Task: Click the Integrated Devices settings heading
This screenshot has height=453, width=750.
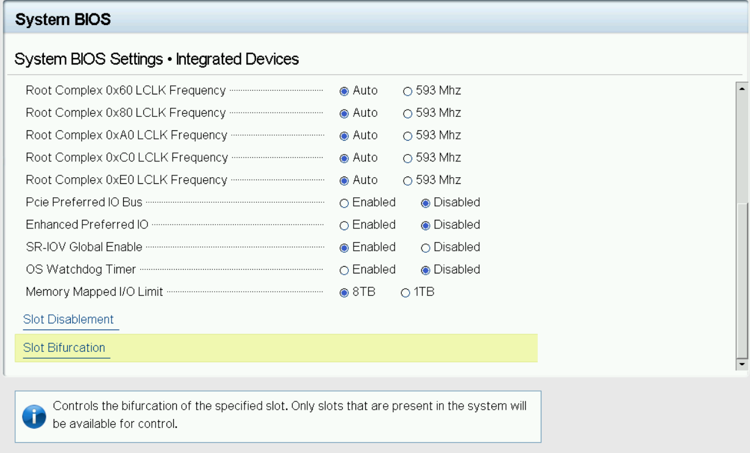Action: click(x=156, y=59)
